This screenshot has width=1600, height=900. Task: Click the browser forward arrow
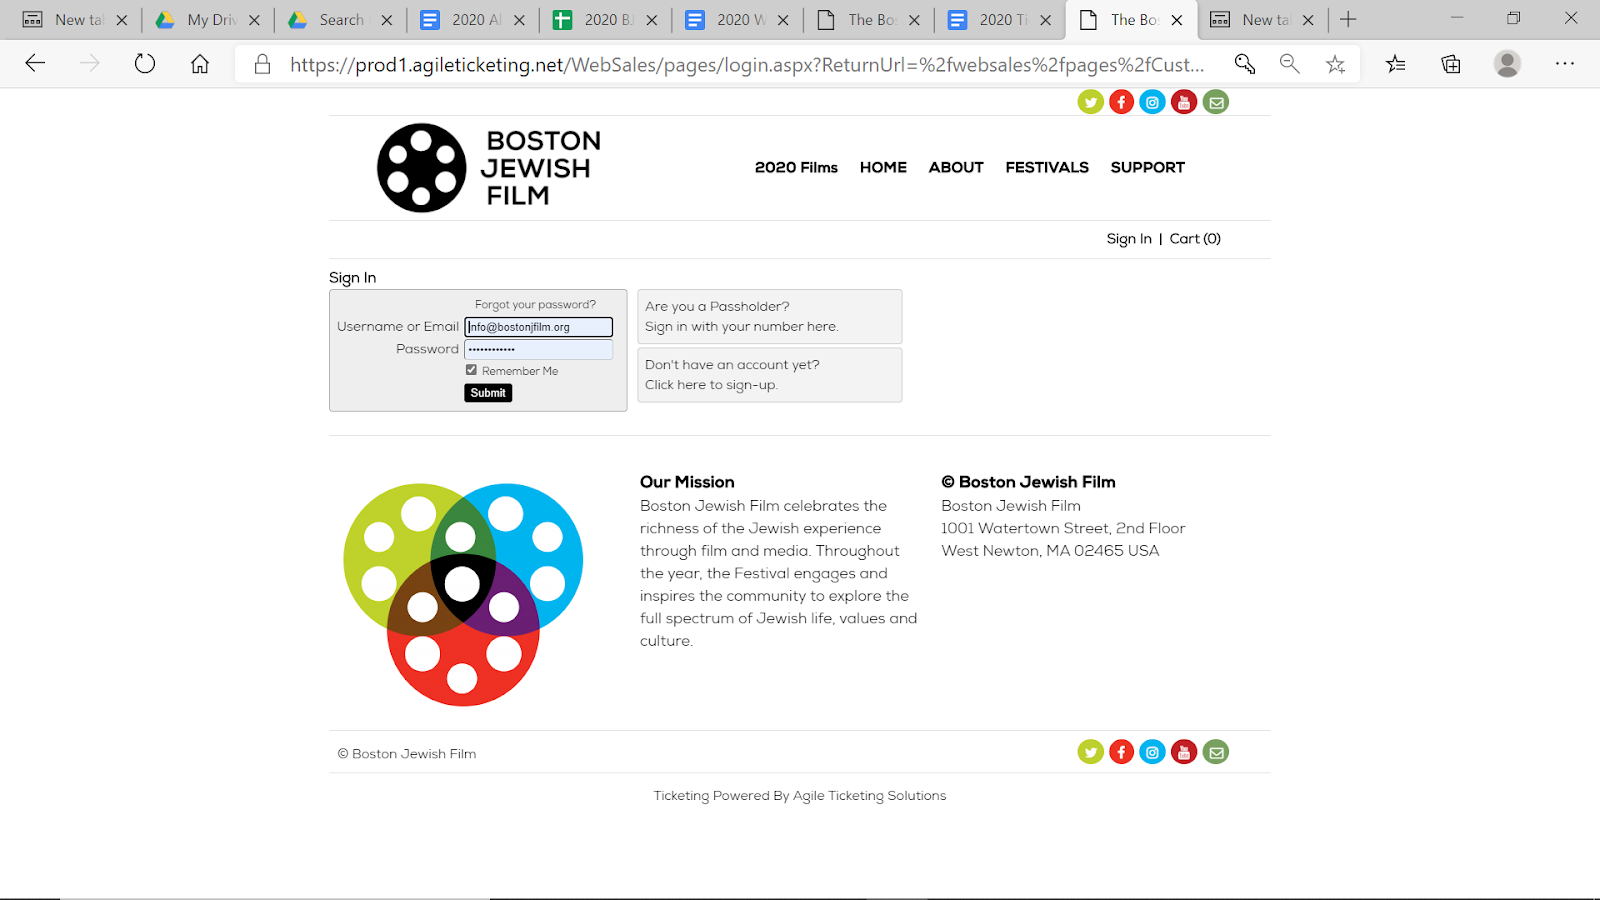(90, 64)
